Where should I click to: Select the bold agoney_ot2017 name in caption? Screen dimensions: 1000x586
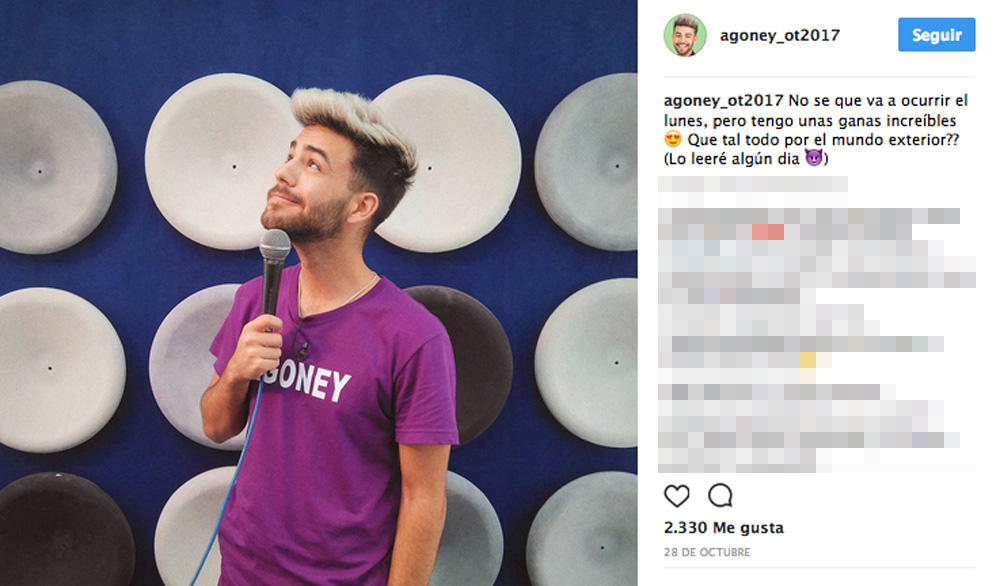tap(723, 101)
